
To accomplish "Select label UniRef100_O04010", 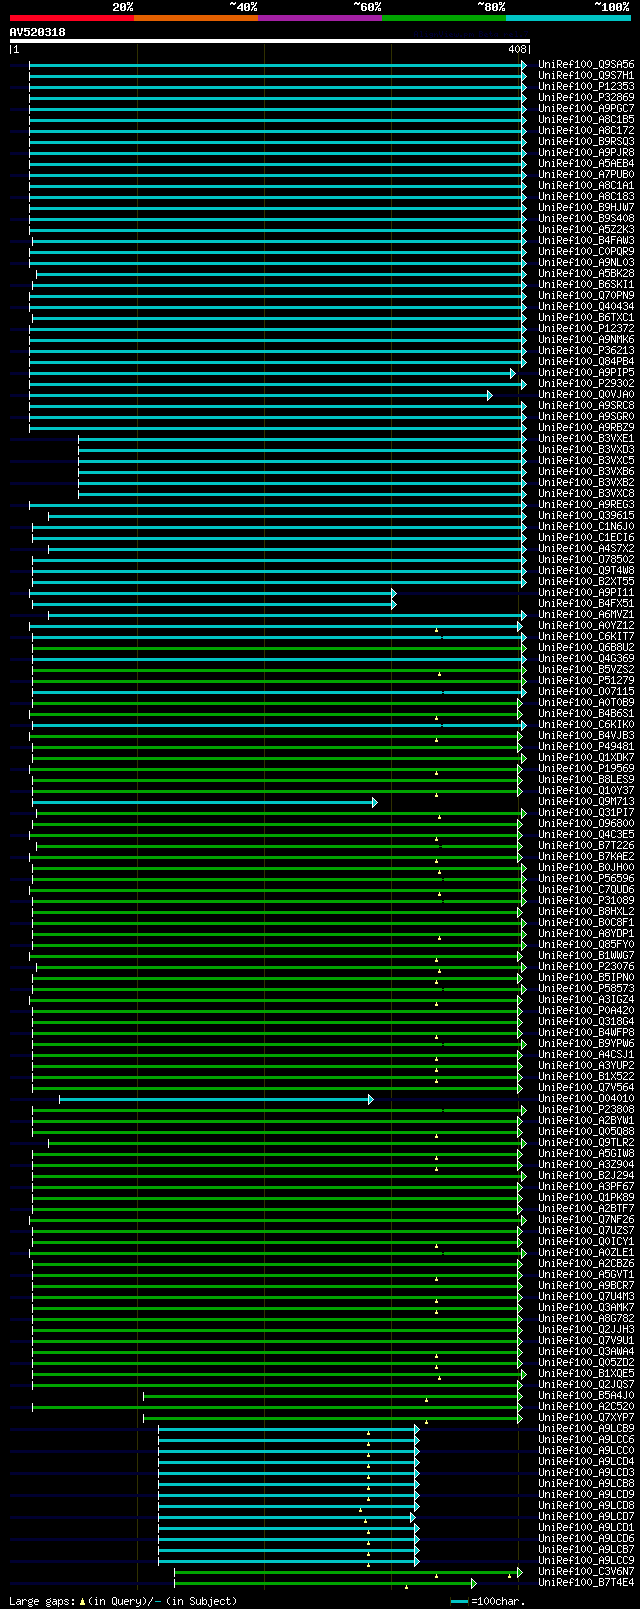I will click(x=586, y=1098).
